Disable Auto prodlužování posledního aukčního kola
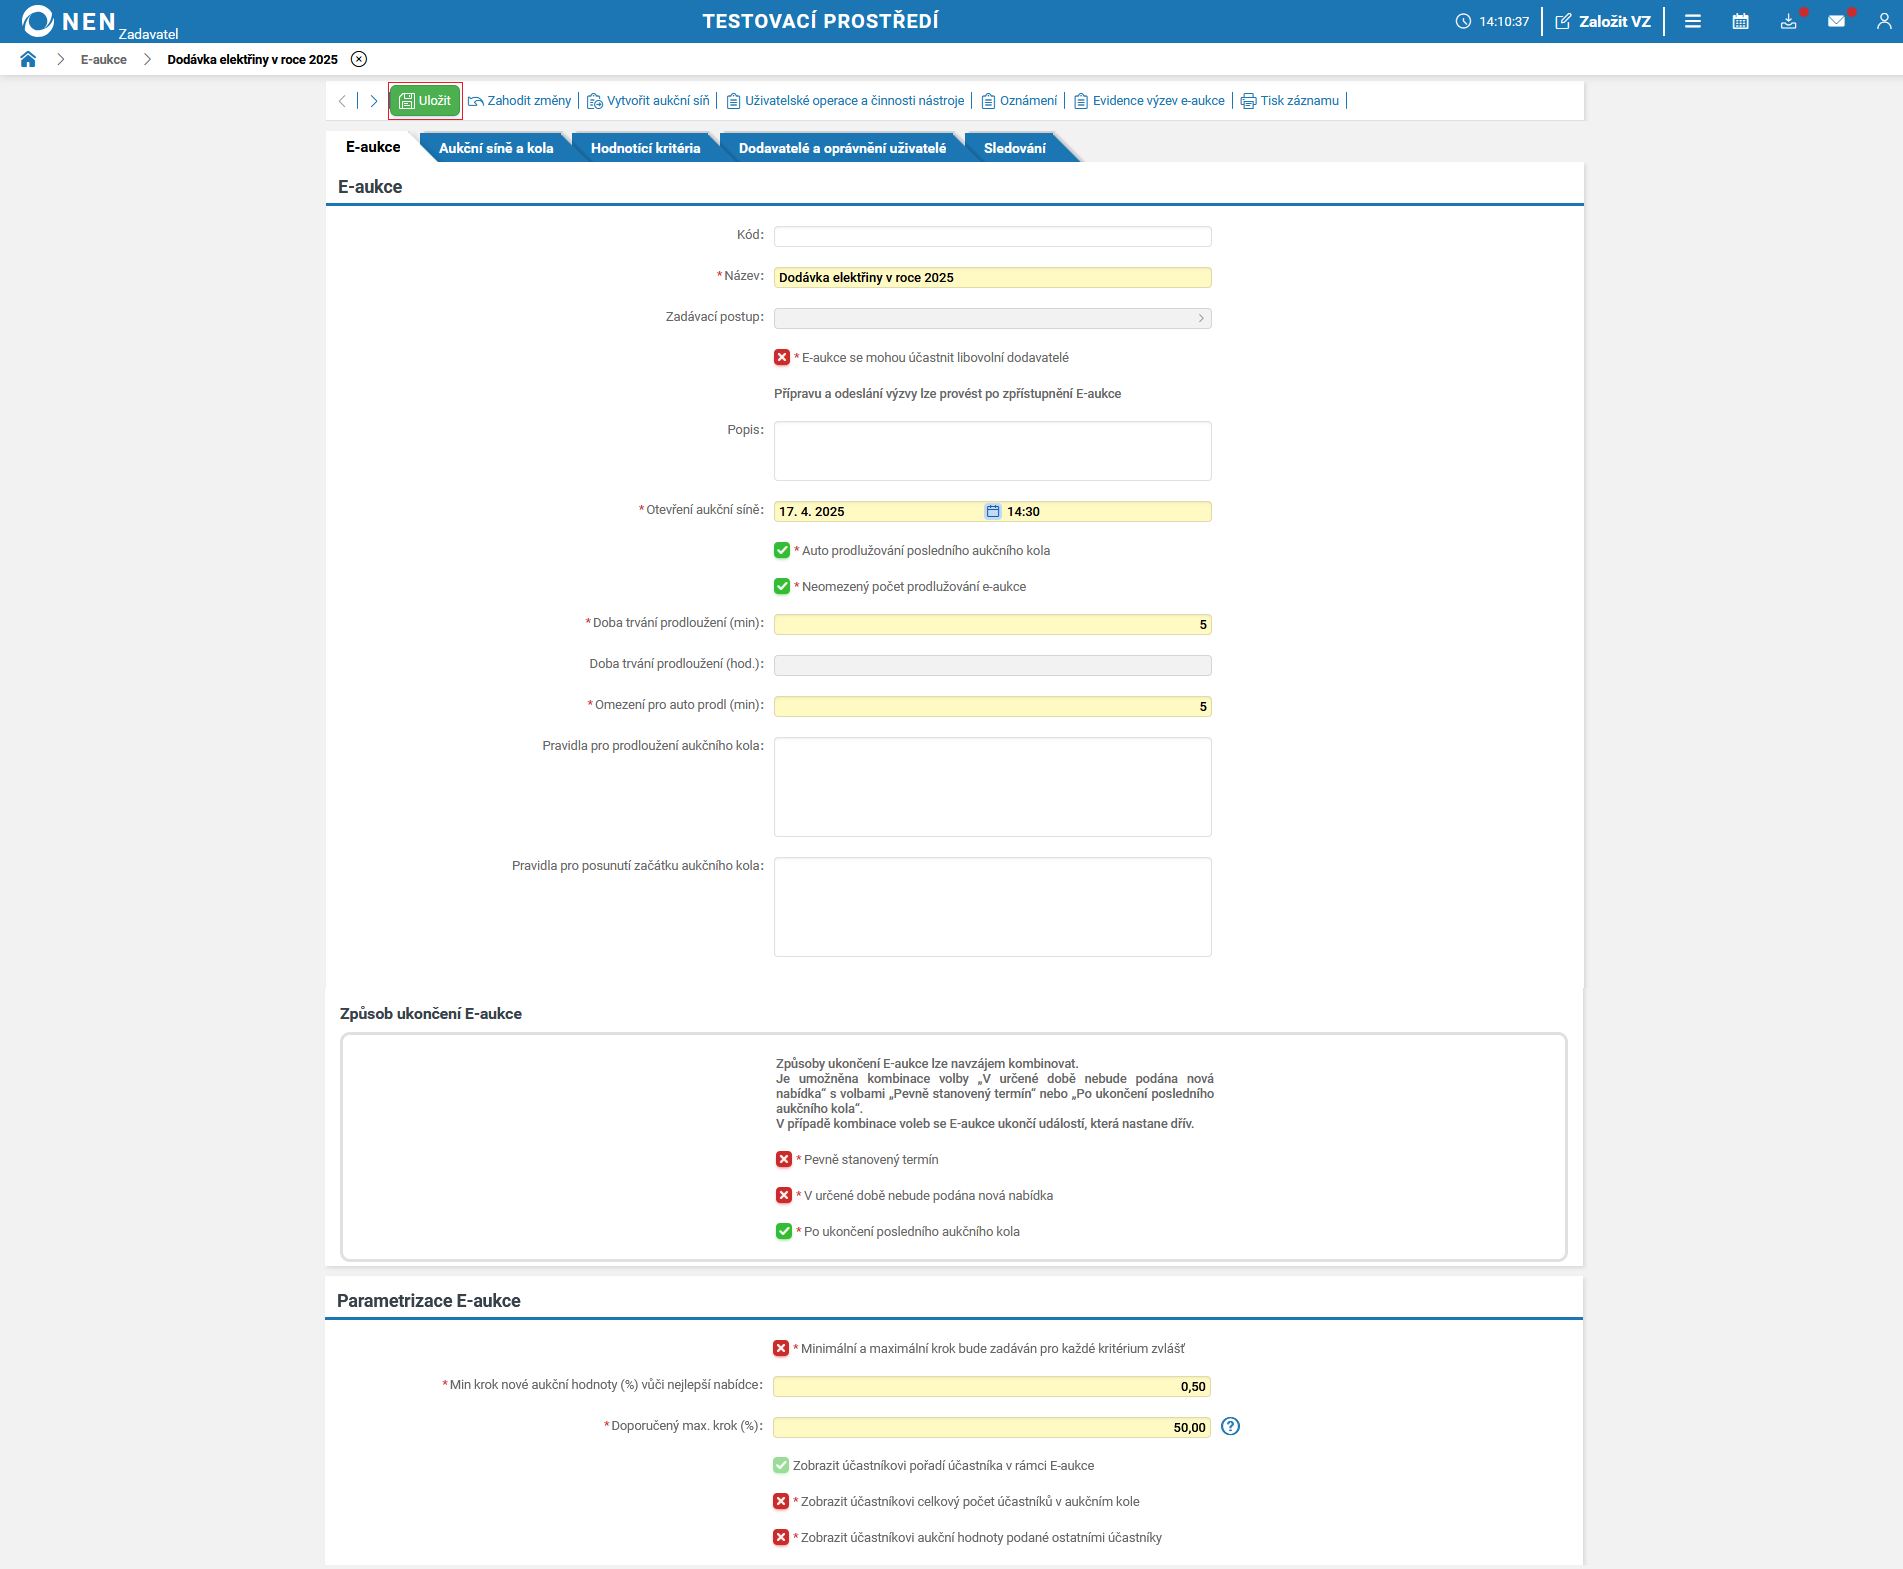The width and height of the screenshot is (1903, 1569). pos(781,550)
